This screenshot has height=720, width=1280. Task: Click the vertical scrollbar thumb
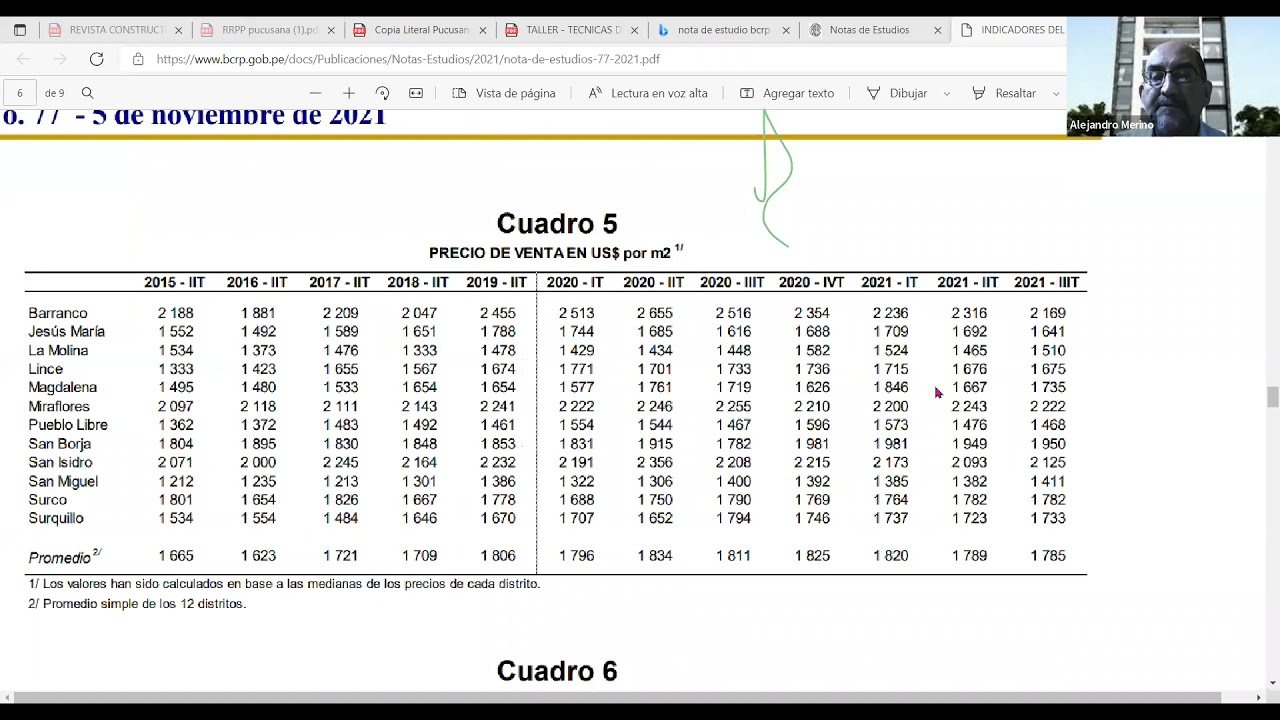pyautogui.click(x=1272, y=397)
